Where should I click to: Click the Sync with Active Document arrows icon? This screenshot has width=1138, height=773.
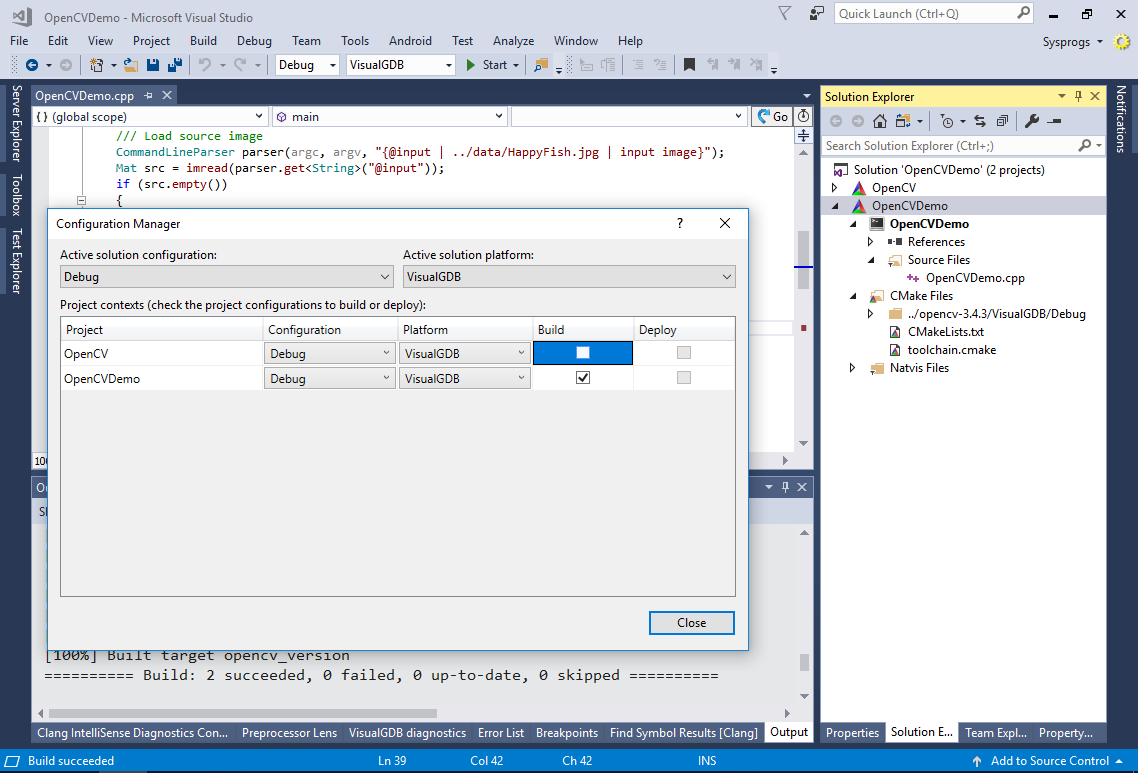pyautogui.click(x=979, y=121)
